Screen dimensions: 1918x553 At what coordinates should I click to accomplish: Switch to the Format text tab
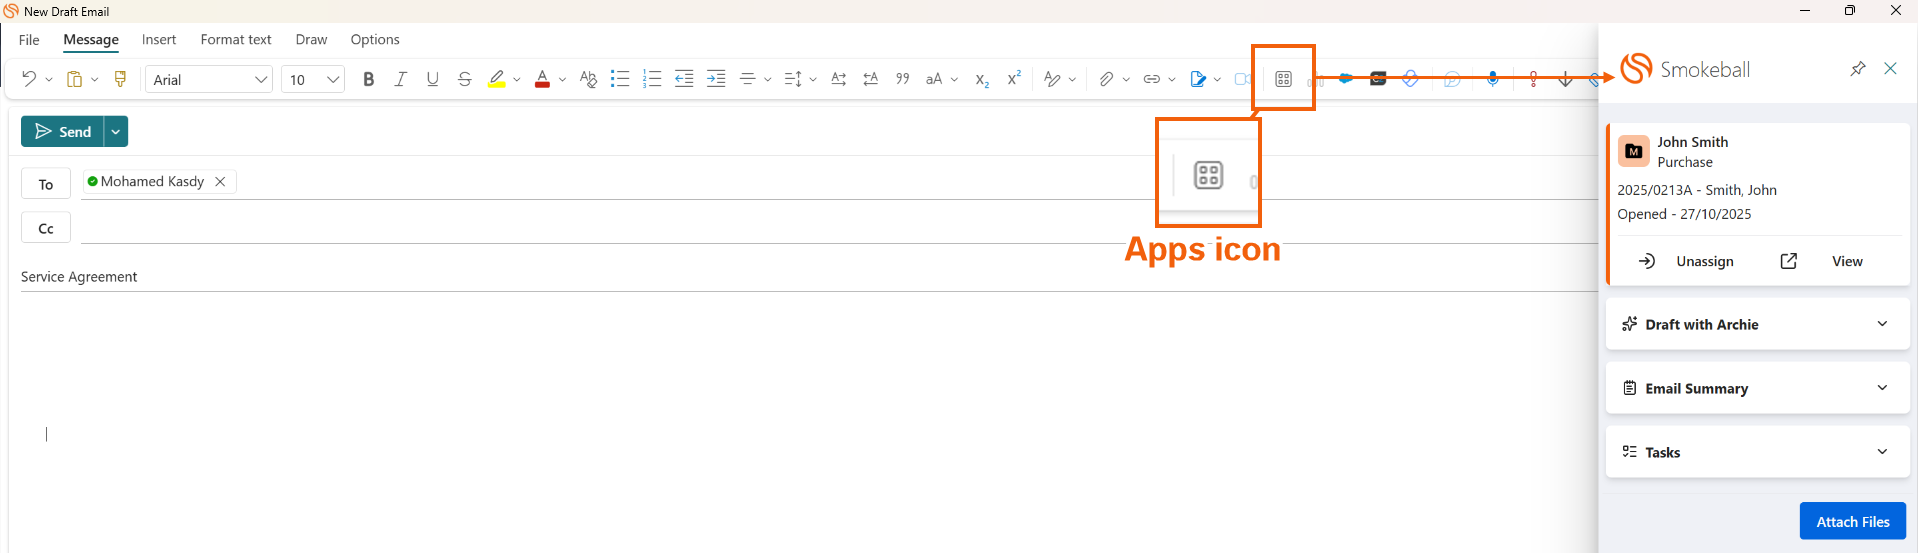236,40
